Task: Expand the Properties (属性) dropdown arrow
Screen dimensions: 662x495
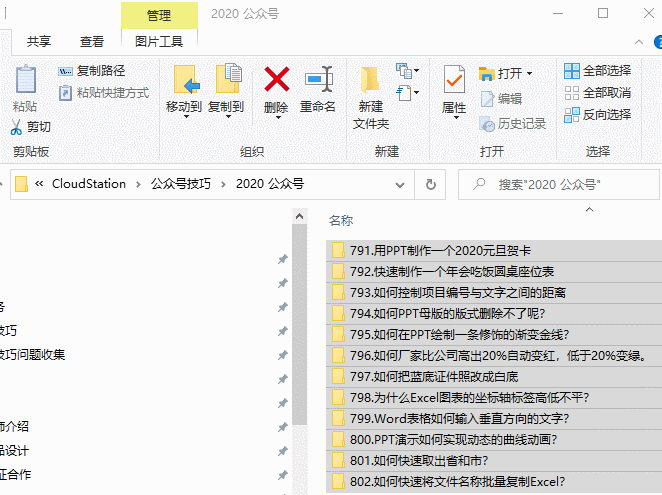Action: click(x=456, y=117)
